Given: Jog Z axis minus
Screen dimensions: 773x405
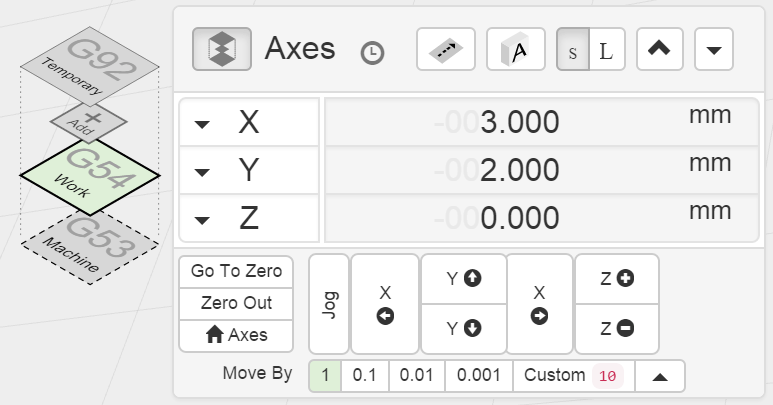Looking at the screenshot, I should coord(617,328).
